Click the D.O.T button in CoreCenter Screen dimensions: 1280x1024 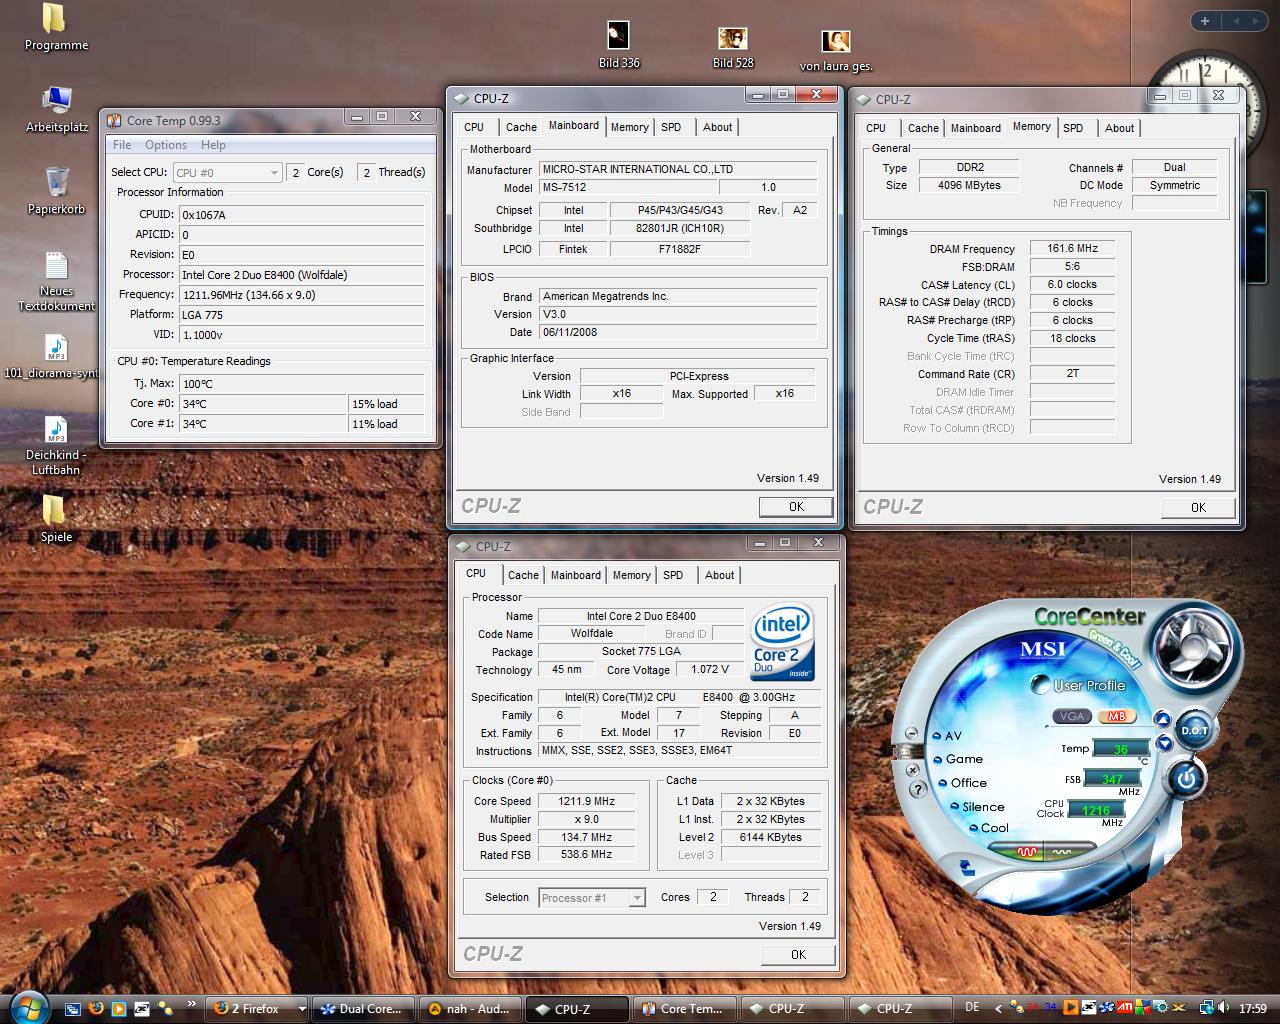click(x=1194, y=730)
